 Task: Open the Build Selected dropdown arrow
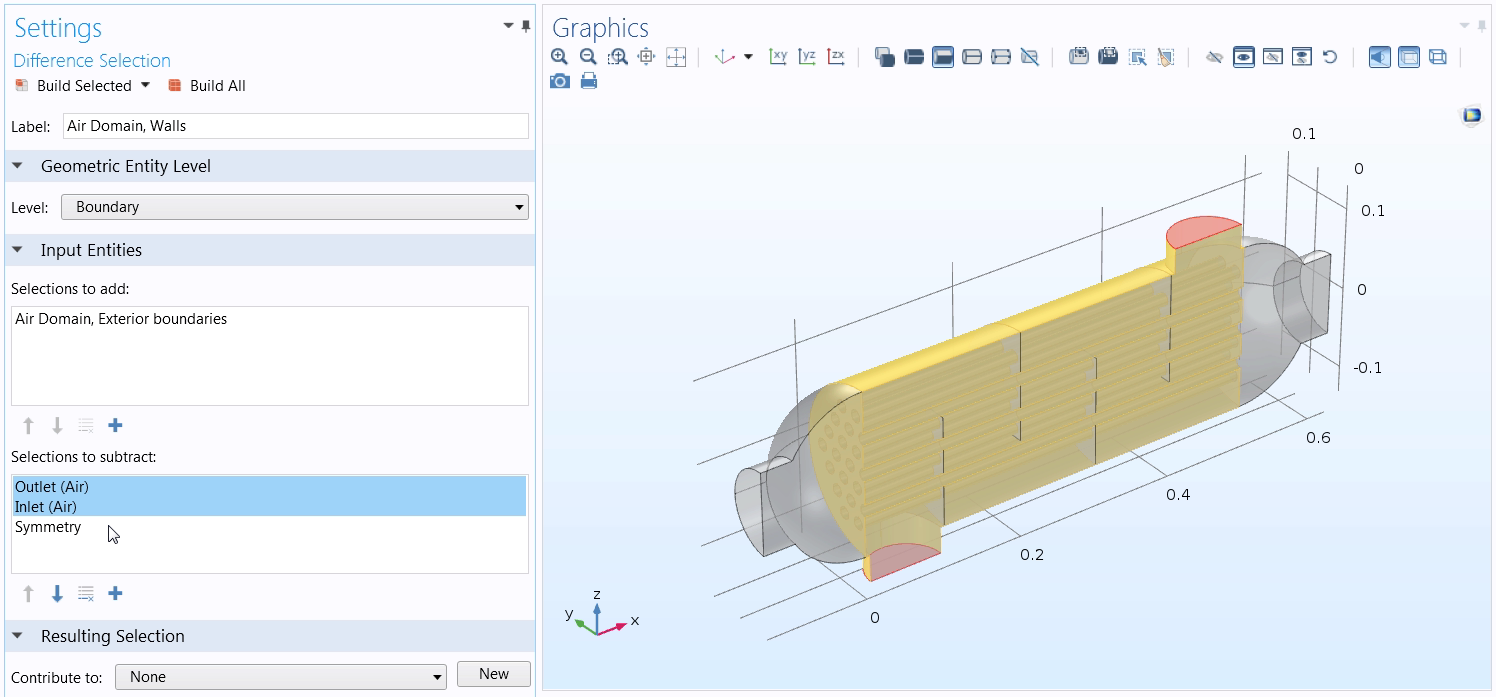pos(145,85)
